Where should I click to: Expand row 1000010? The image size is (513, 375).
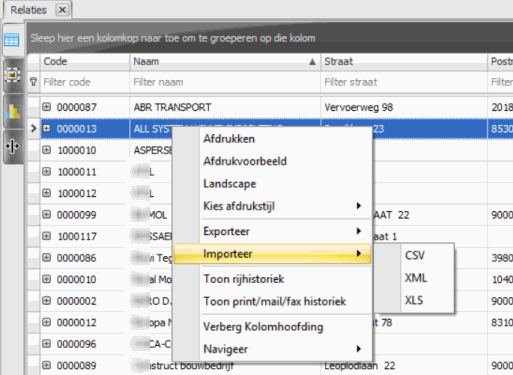tap(47, 150)
